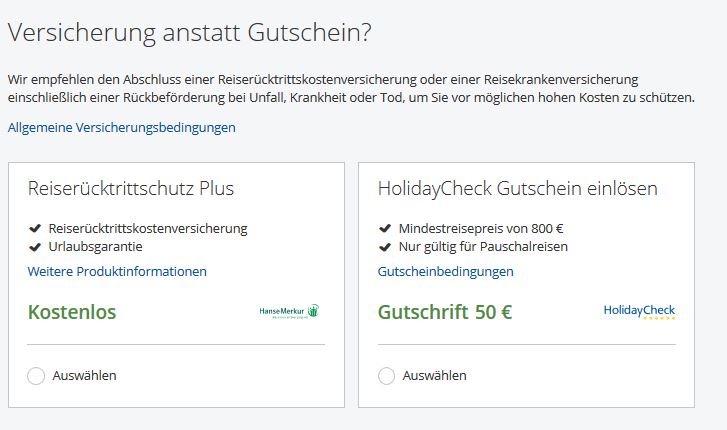727x430 pixels.
Task: Open Allgemeine Versicherungsbedingungen link
Action: 121,128
